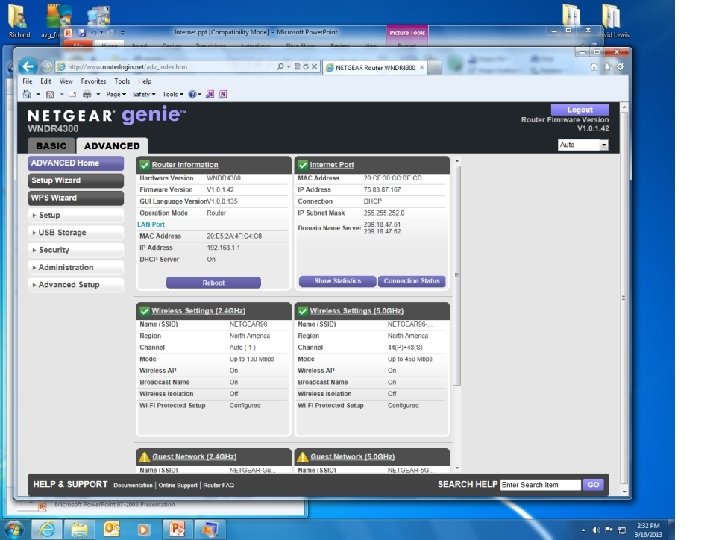Expand the USB Storage sidebar section
Image resolution: width=720 pixels, height=540 pixels.
point(76,233)
